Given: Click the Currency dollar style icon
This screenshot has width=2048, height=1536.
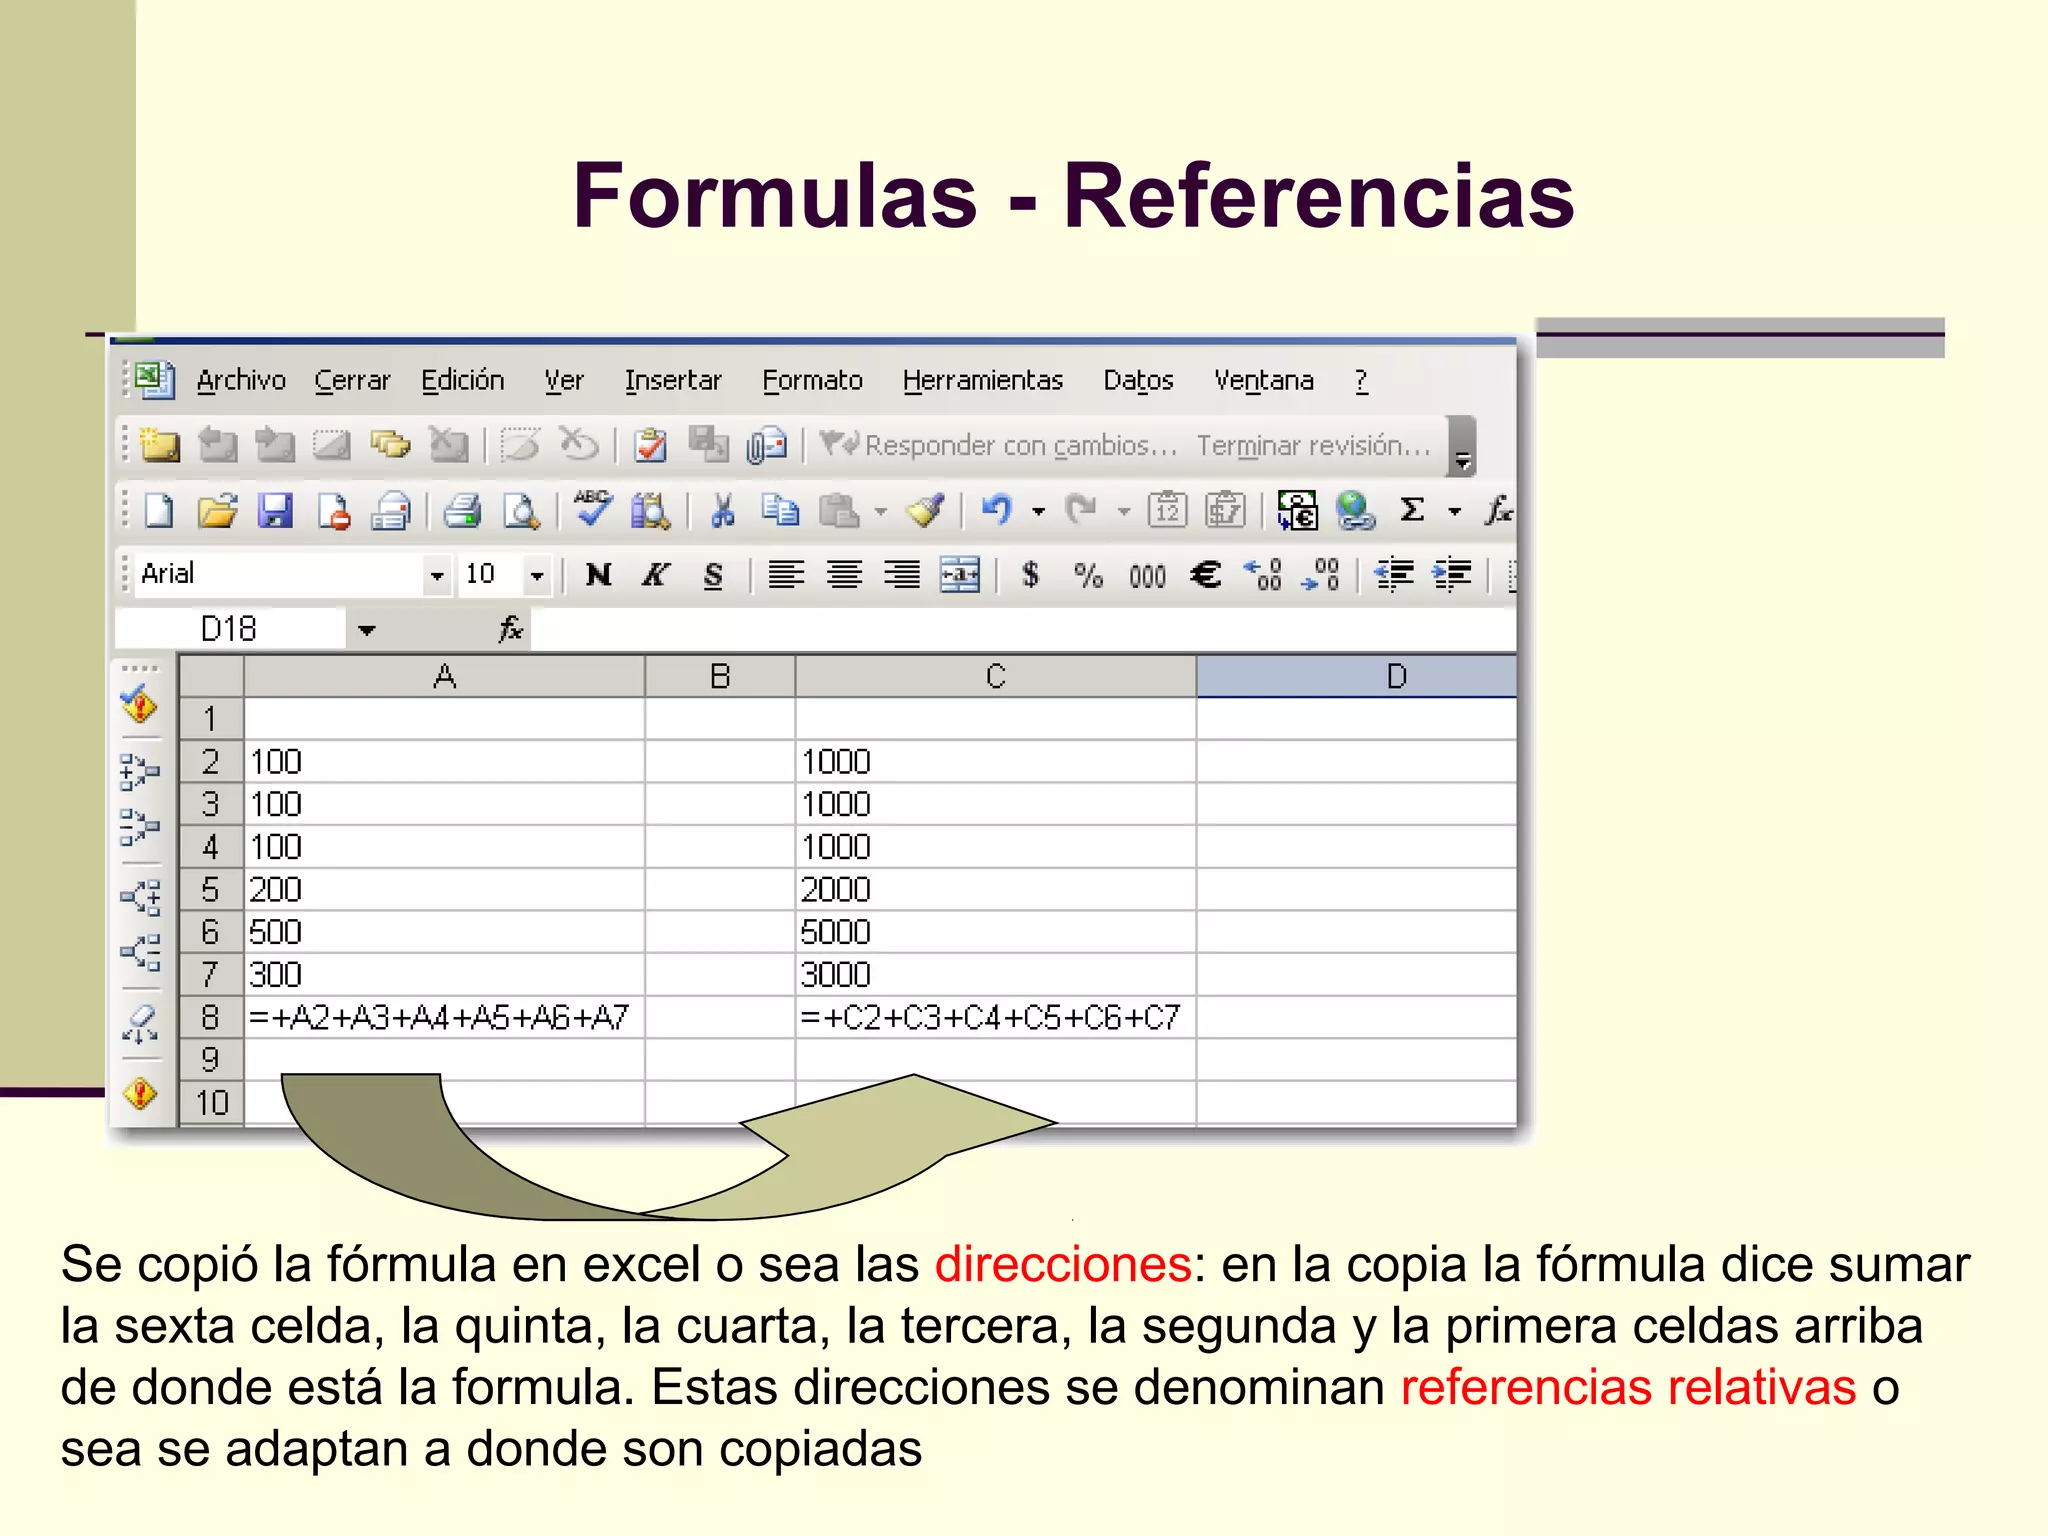Looking at the screenshot, I should coord(1030,575).
